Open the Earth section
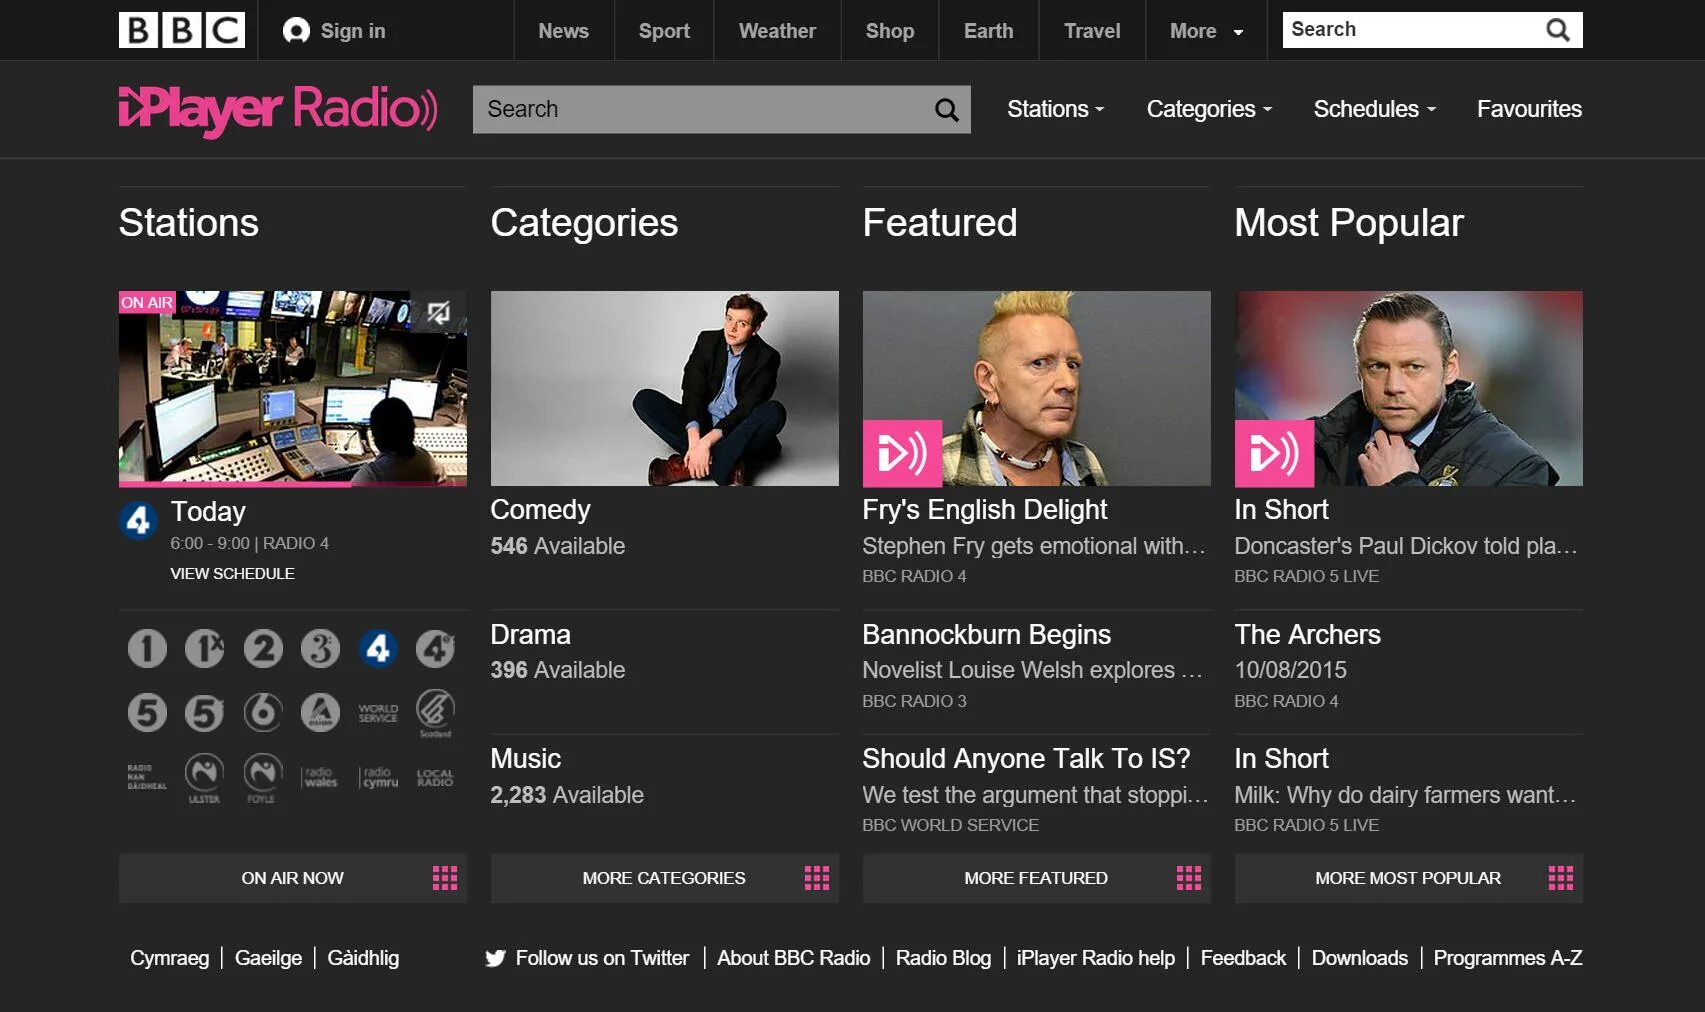 989,31
